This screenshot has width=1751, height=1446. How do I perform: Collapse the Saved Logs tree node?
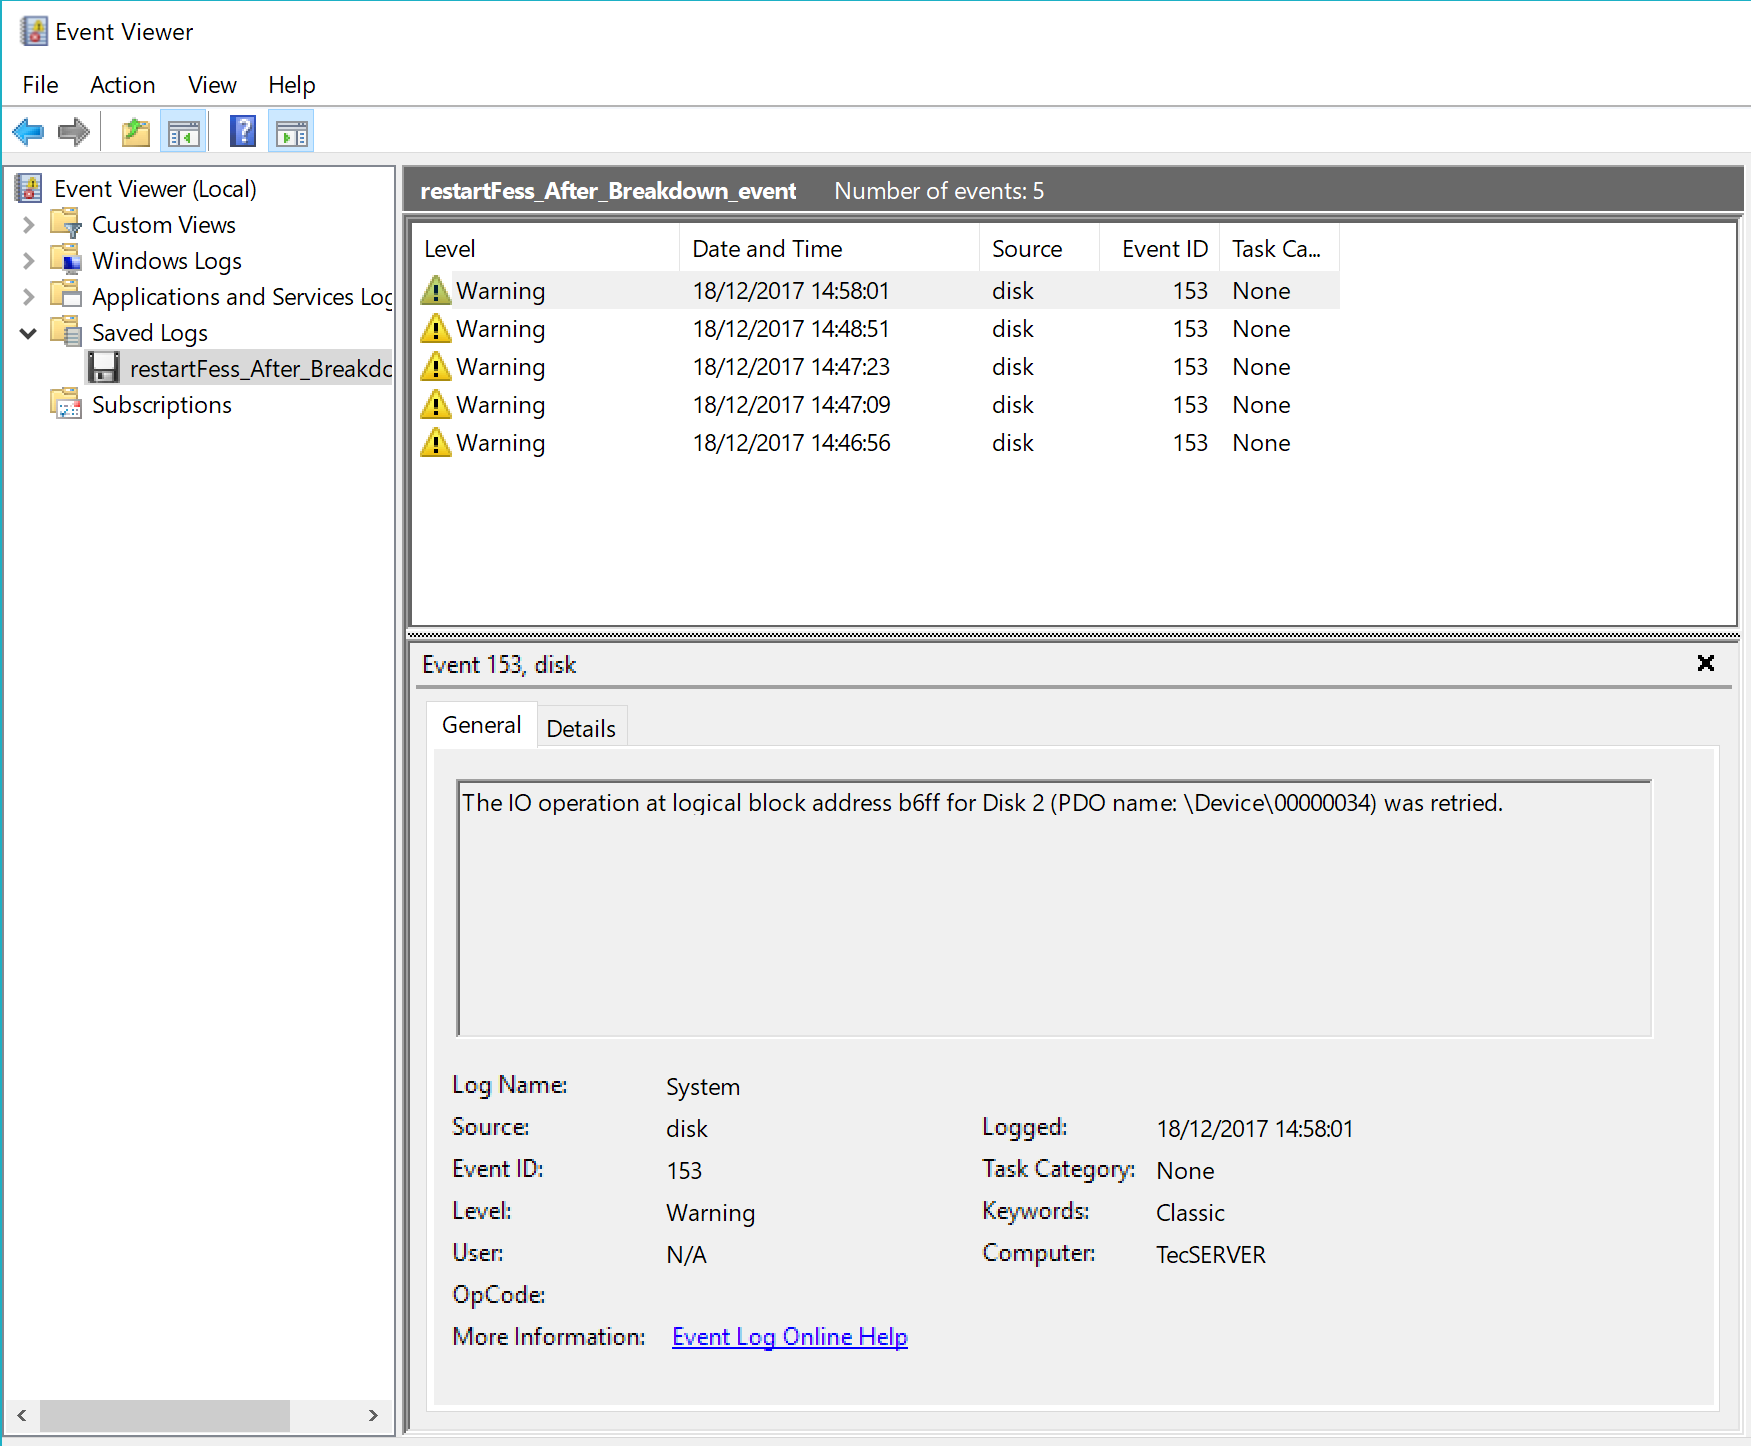(29, 333)
